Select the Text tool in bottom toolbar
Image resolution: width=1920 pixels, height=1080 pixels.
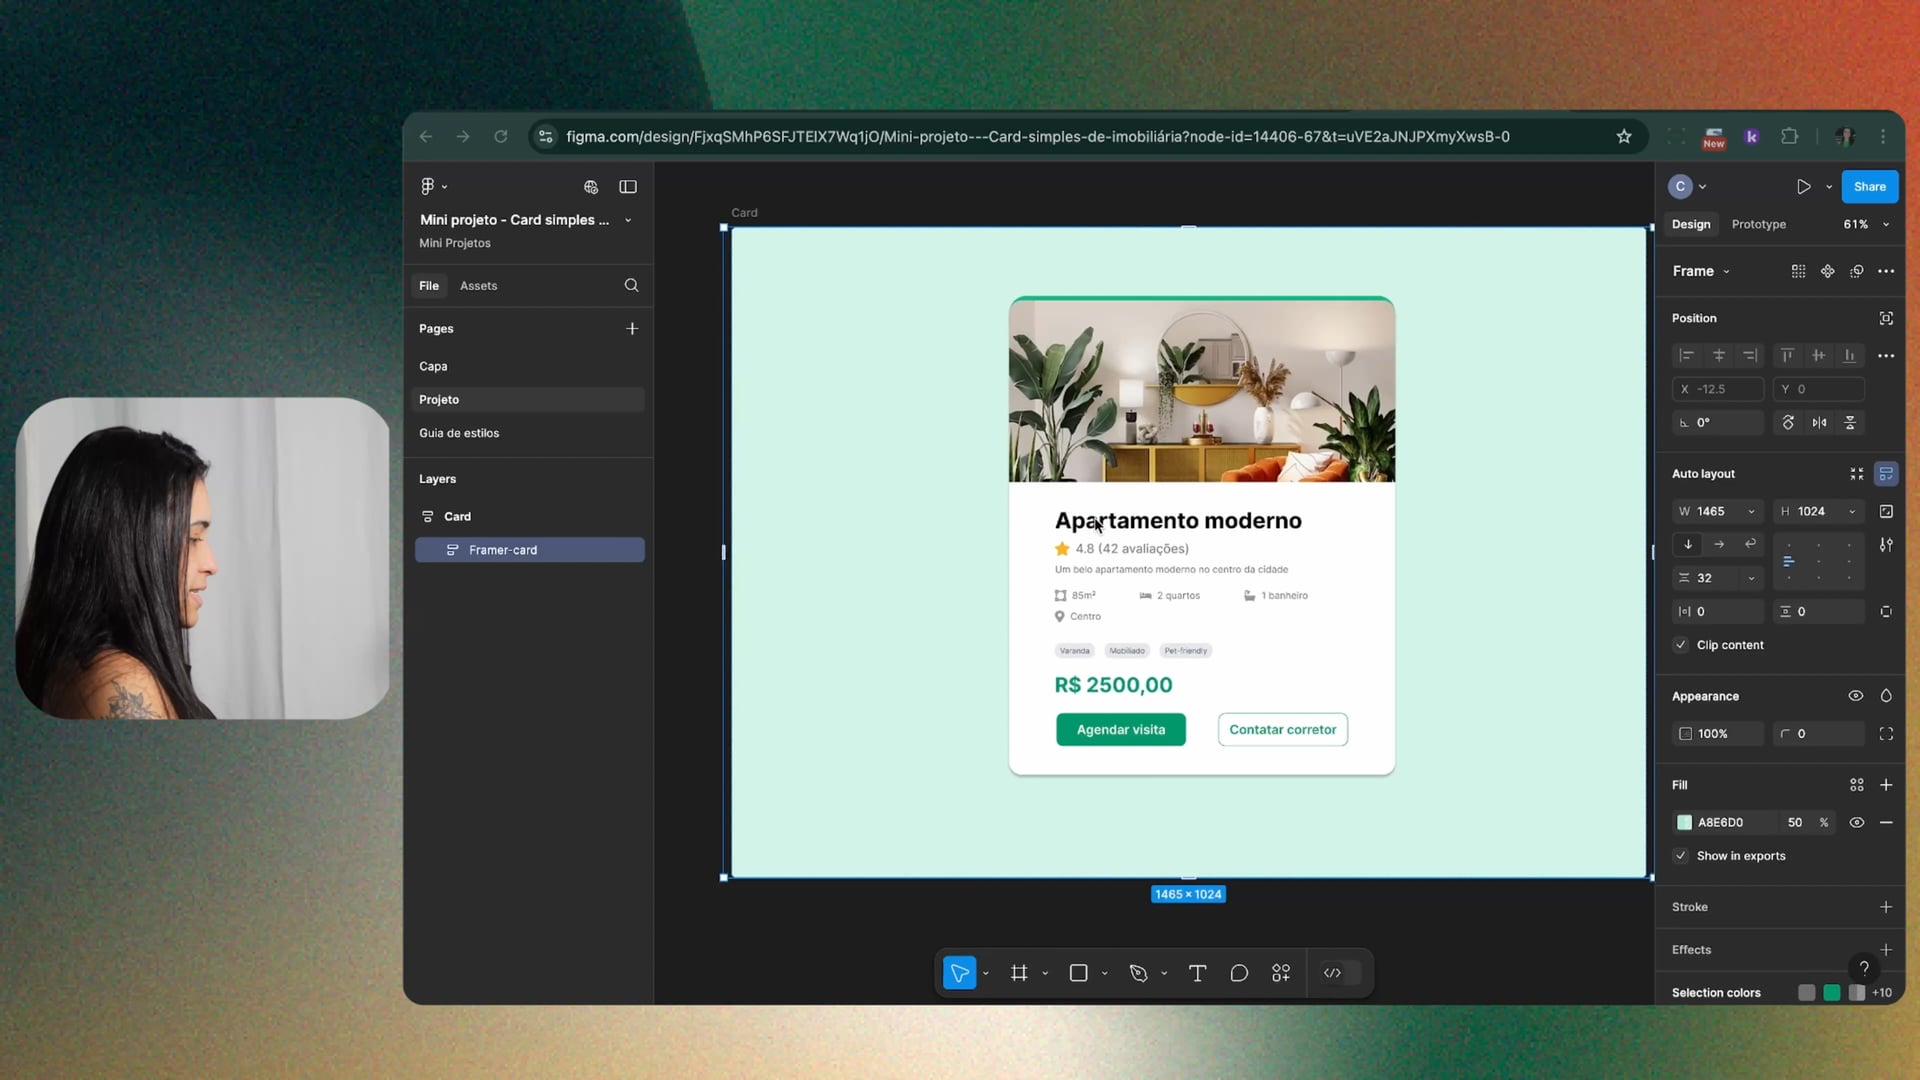click(1197, 973)
